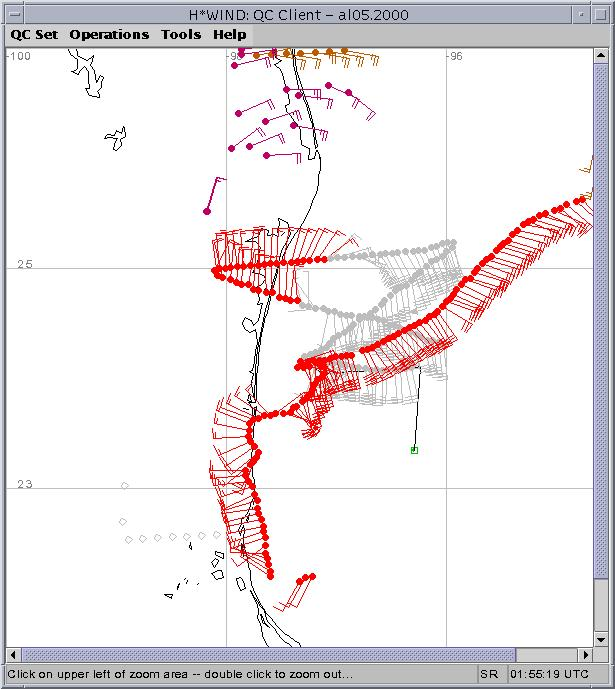Click the vertical scrollbar up arrow

pyautogui.click(x=600, y=53)
